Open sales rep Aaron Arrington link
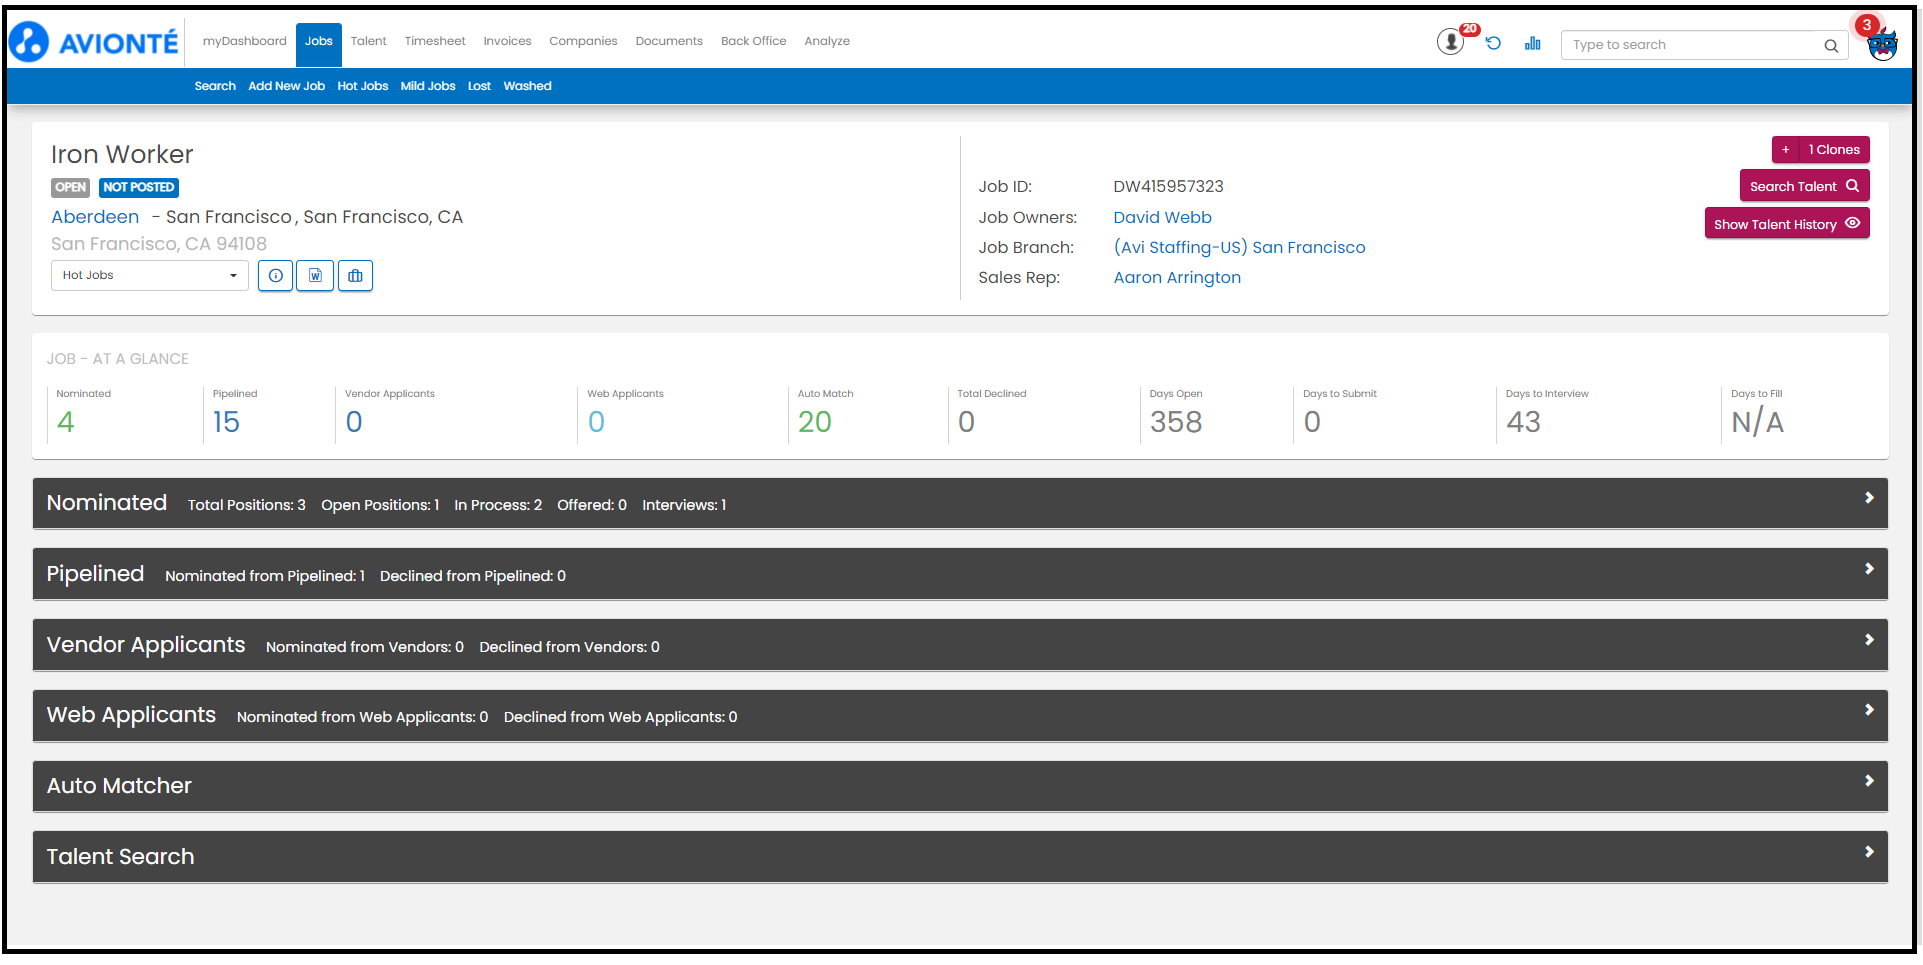This screenshot has height=965, width=1923. pos(1177,277)
